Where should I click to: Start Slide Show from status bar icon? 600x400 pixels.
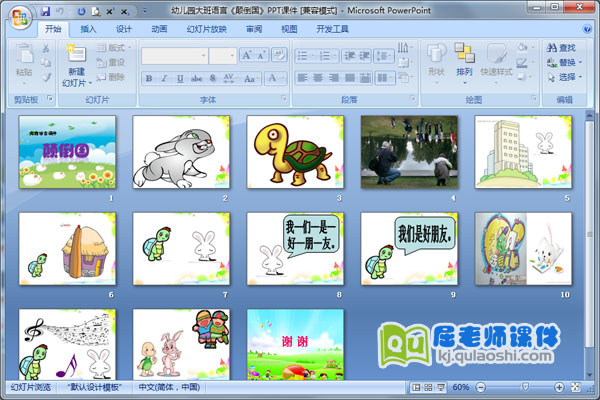pyautogui.click(x=441, y=388)
